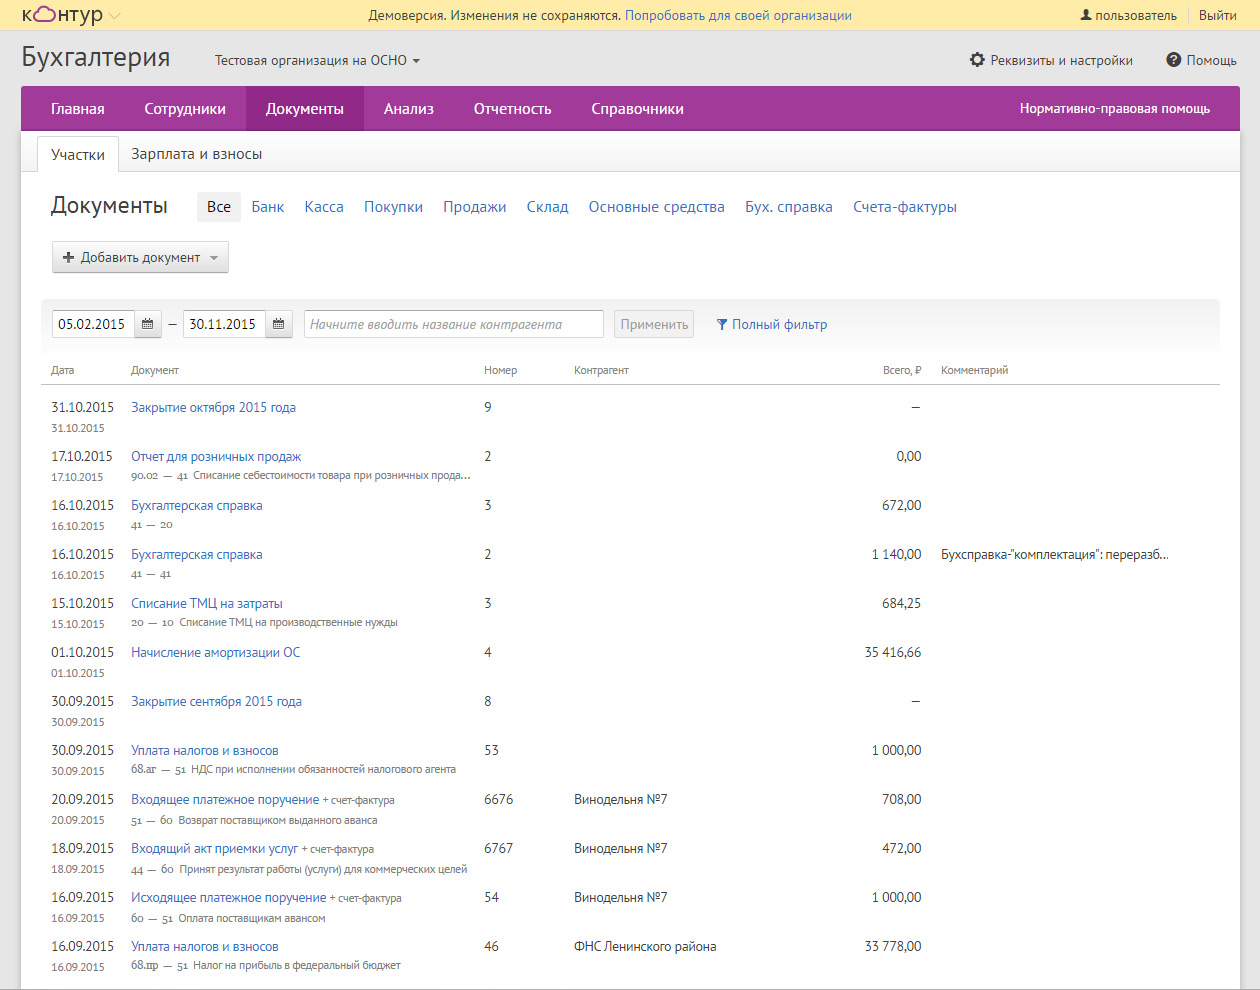
Task: Click Попробовать для своей организации link
Action: (x=738, y=15)
